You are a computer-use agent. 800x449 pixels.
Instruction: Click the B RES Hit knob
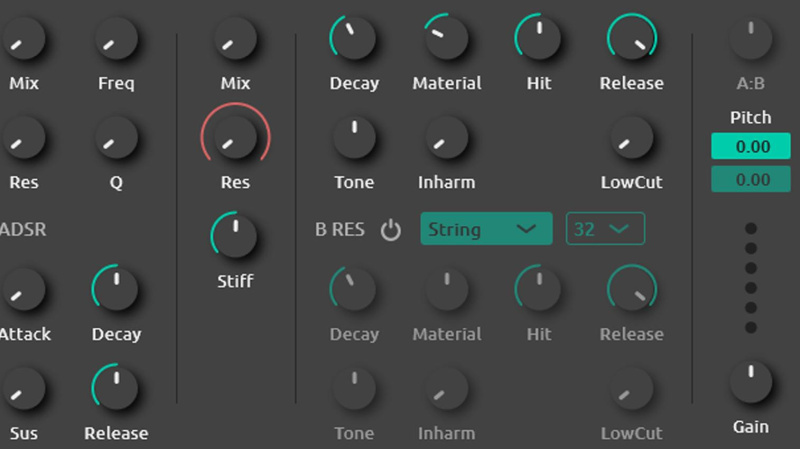tap(539, 289)
